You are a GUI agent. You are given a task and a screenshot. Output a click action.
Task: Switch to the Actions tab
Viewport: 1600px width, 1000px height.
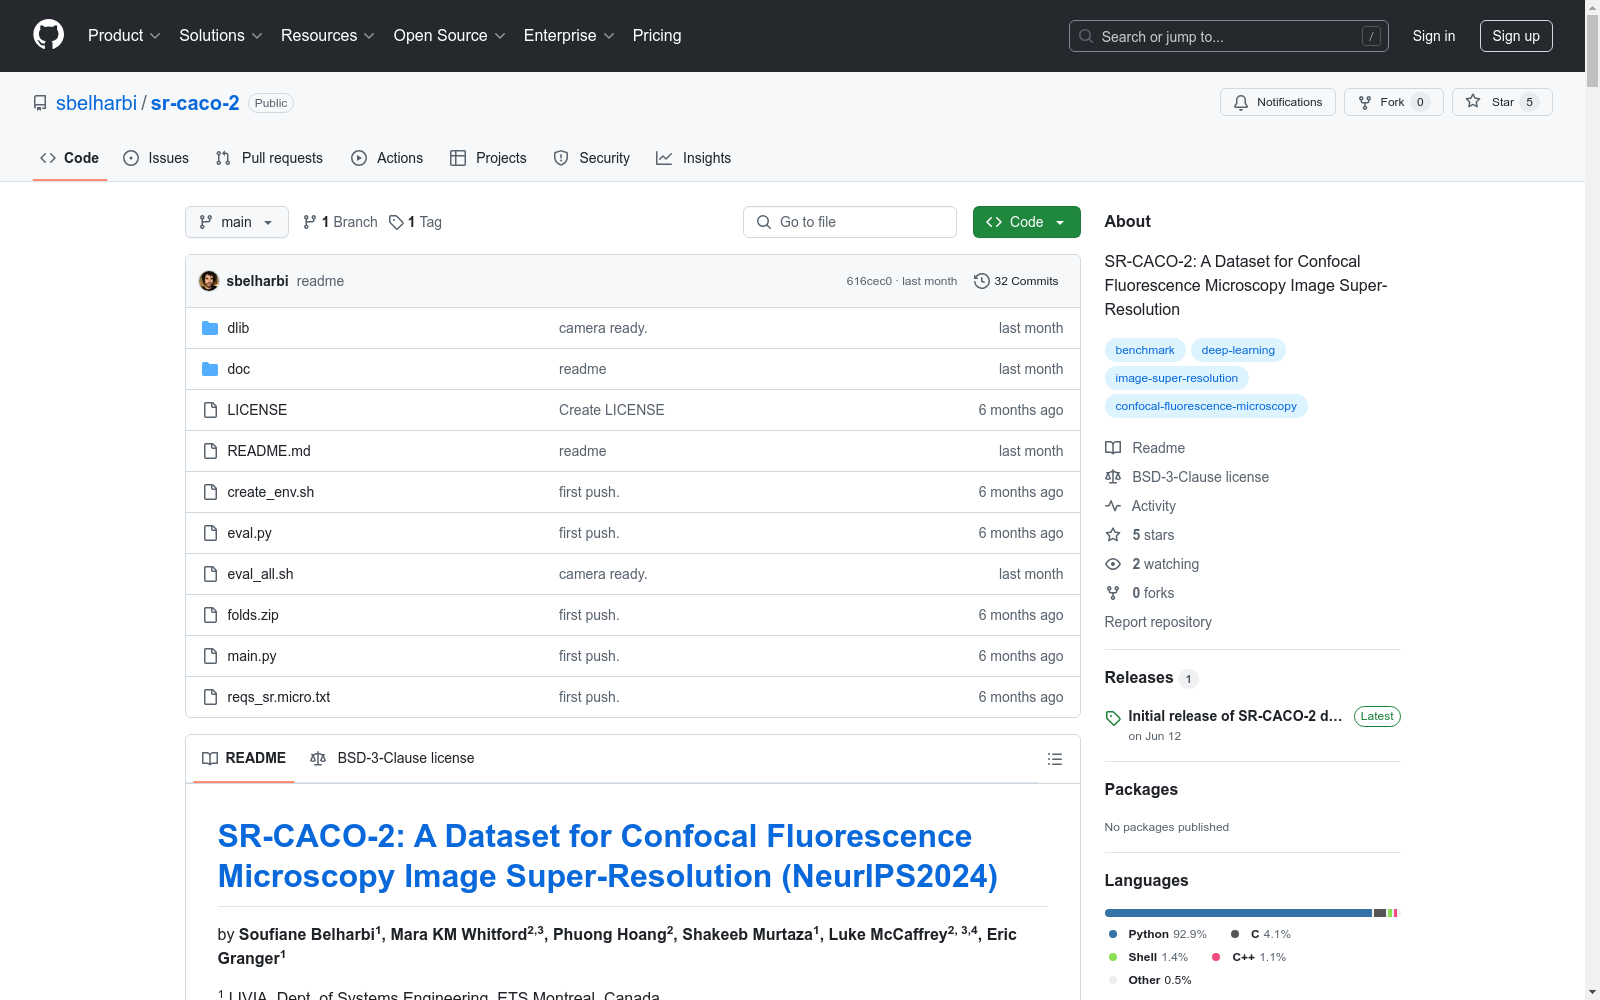(387, 158)
